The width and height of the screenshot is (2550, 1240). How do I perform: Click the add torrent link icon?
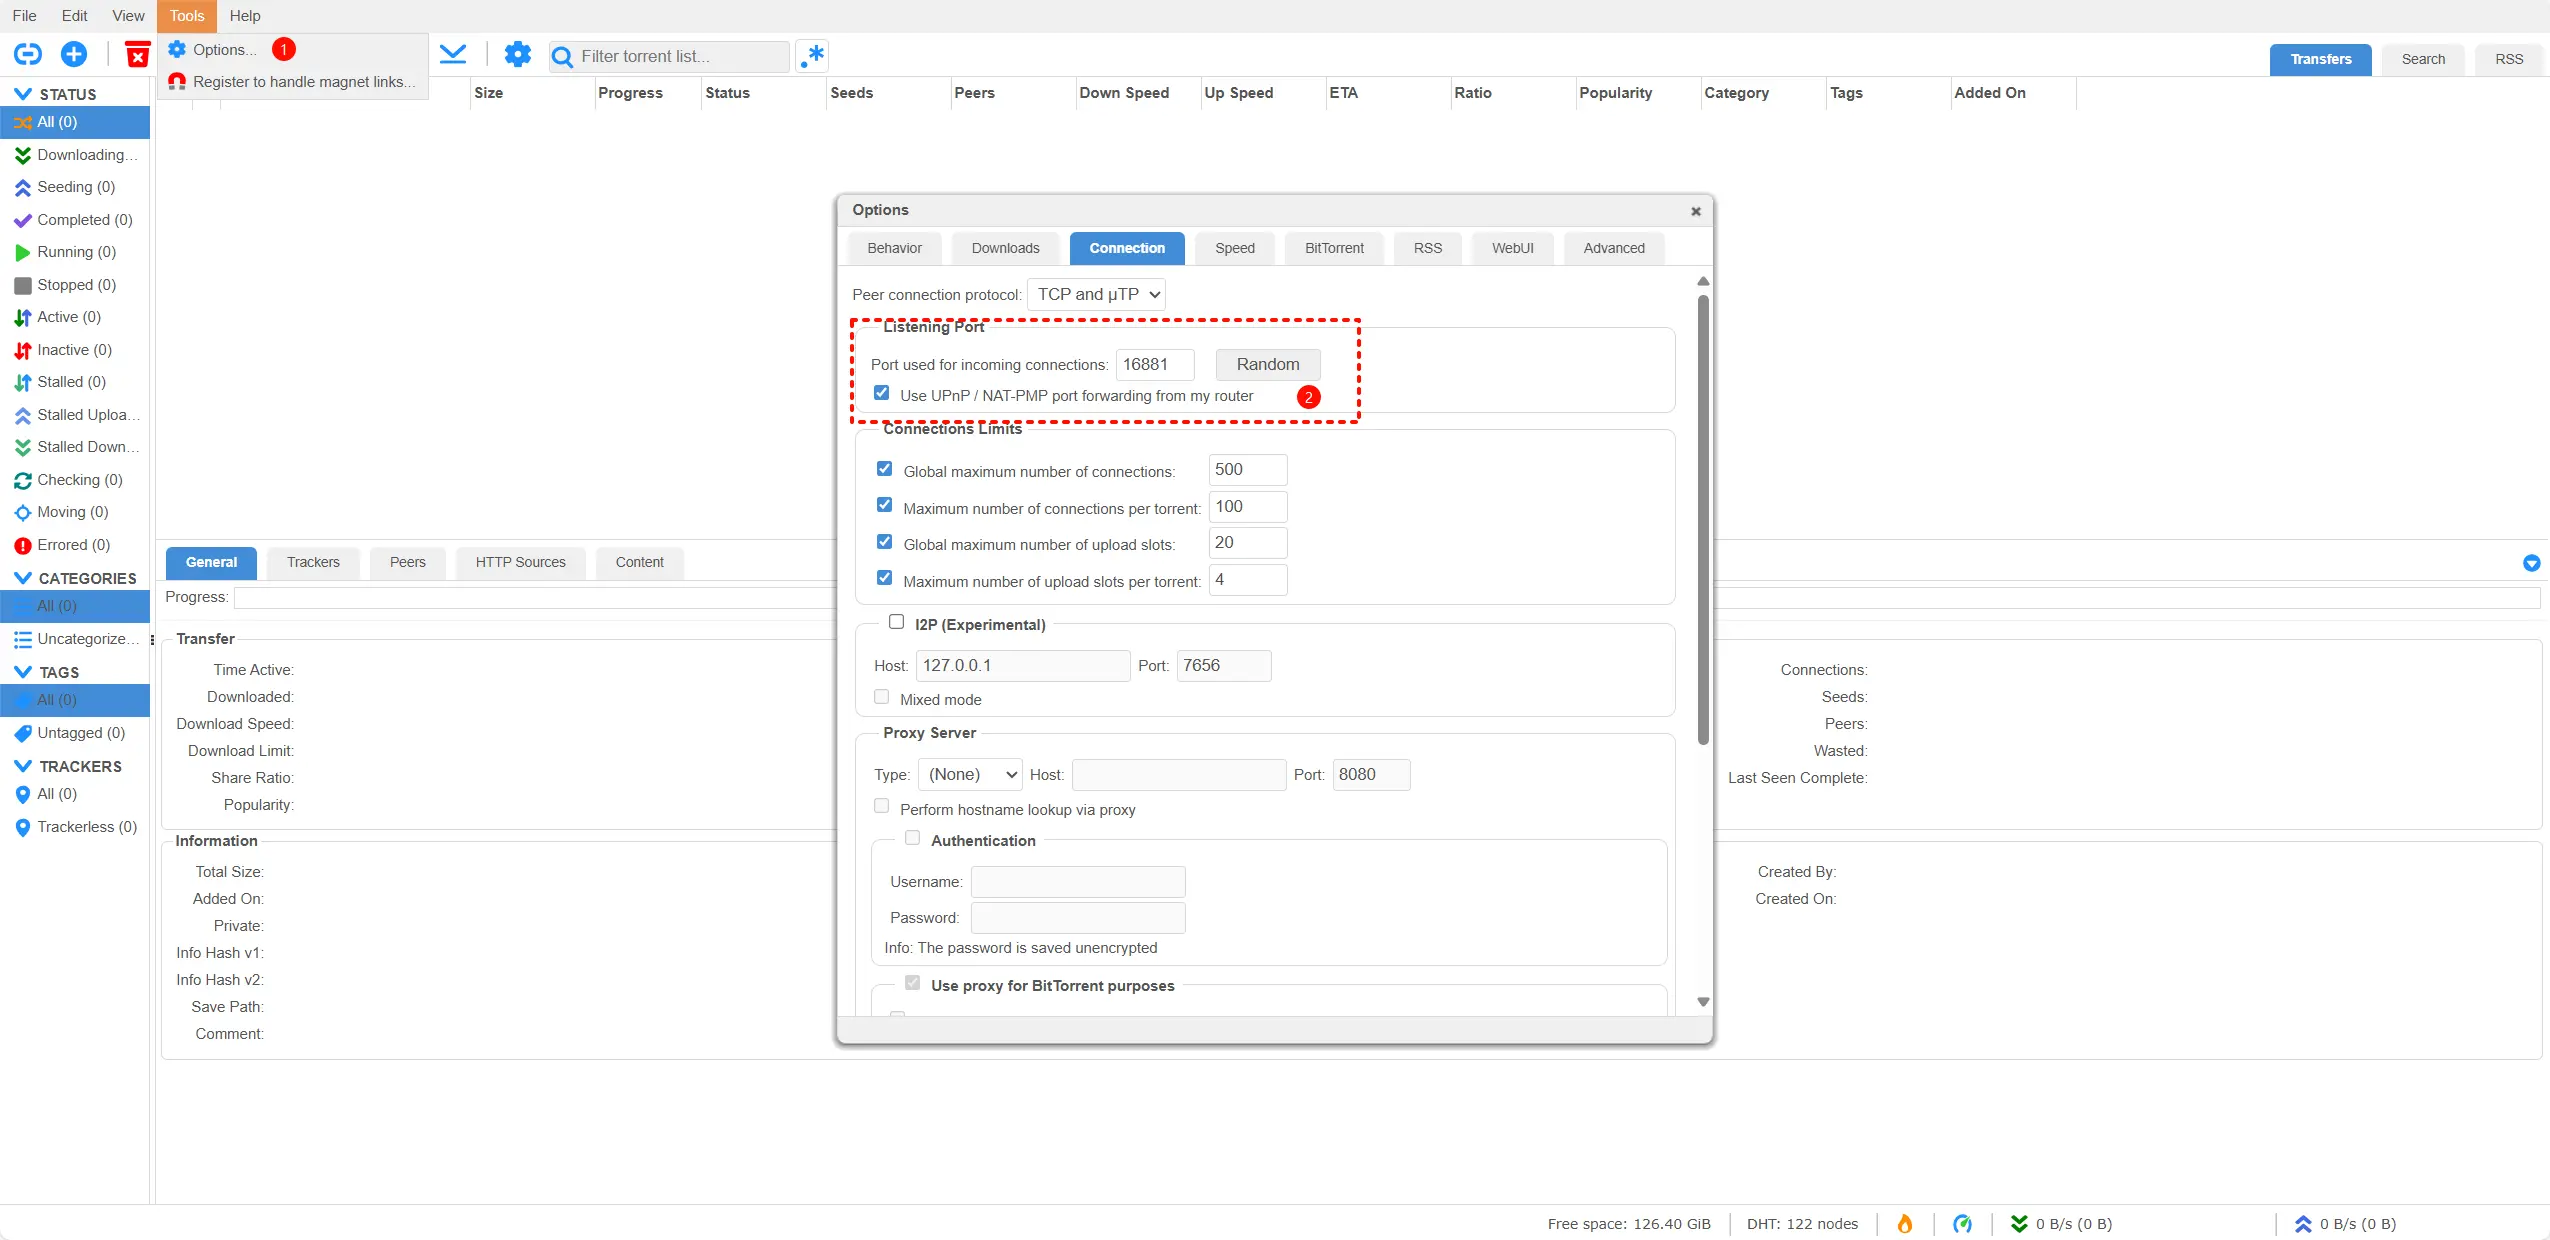point(27,54)
